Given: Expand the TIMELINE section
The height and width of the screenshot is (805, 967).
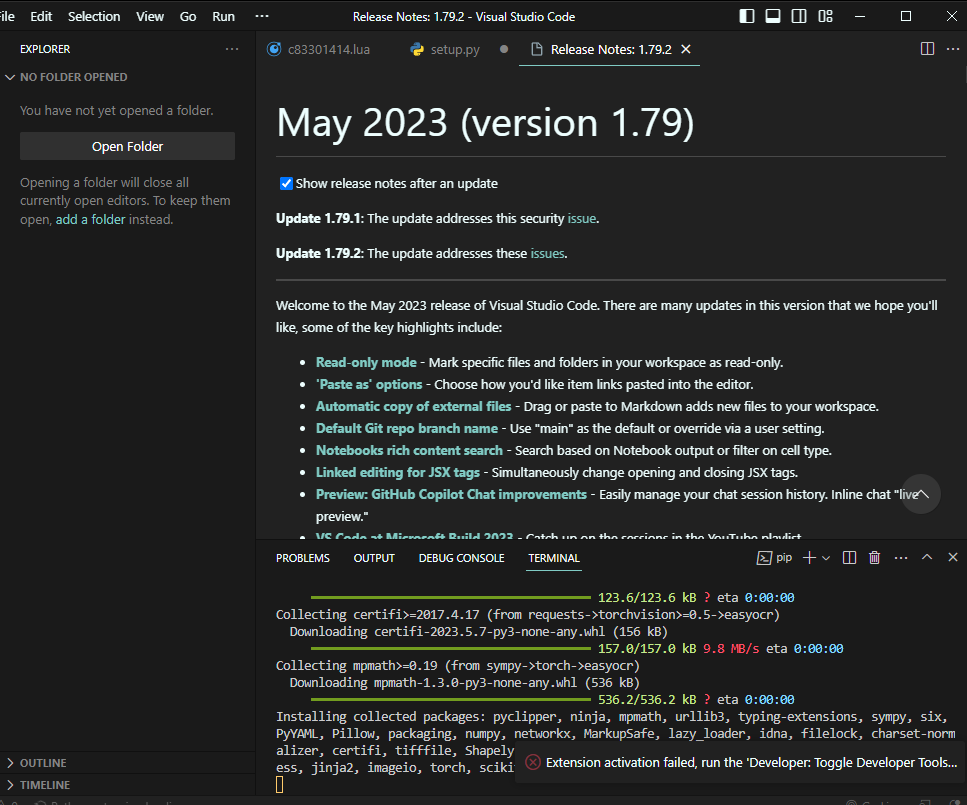Looking at the screenshot, I should 44,785.
